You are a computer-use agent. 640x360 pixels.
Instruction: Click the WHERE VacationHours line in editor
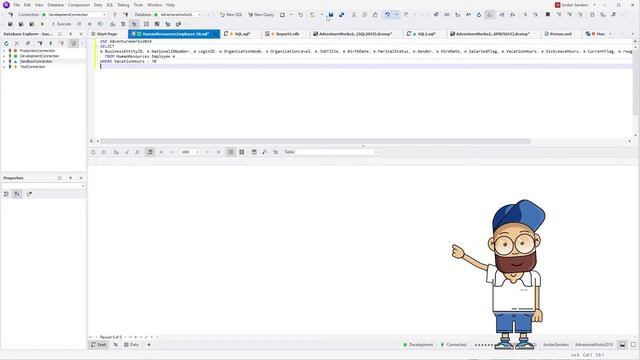click(x=128, y=61)
